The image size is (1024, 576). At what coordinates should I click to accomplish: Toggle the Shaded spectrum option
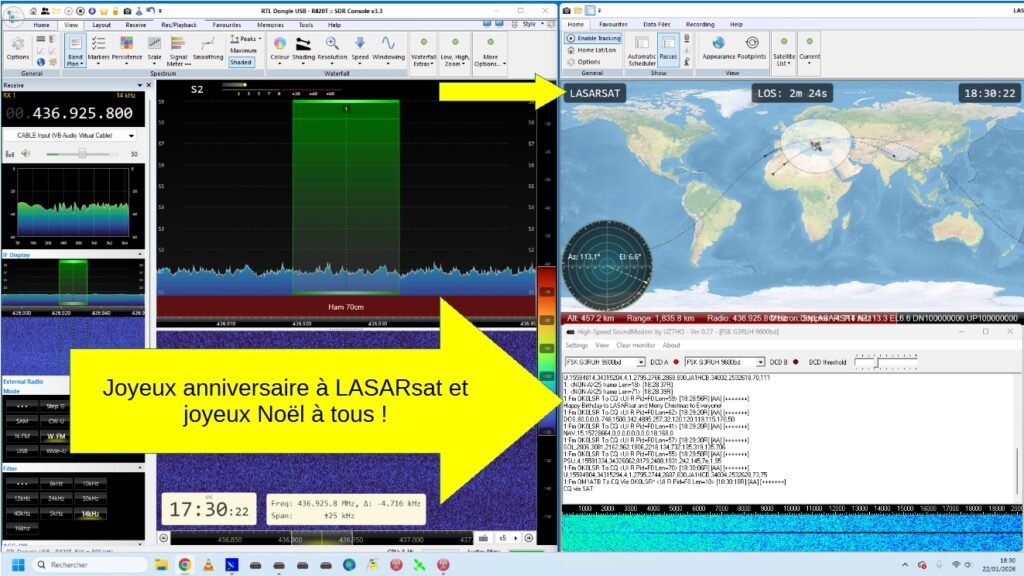[241, 61]
